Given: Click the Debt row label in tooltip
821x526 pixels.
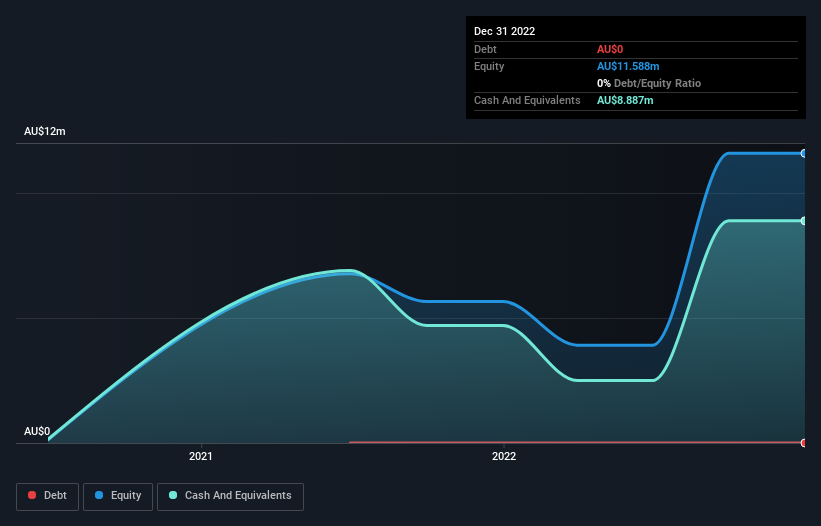Looking at the screenshot, I should [485, 49].
